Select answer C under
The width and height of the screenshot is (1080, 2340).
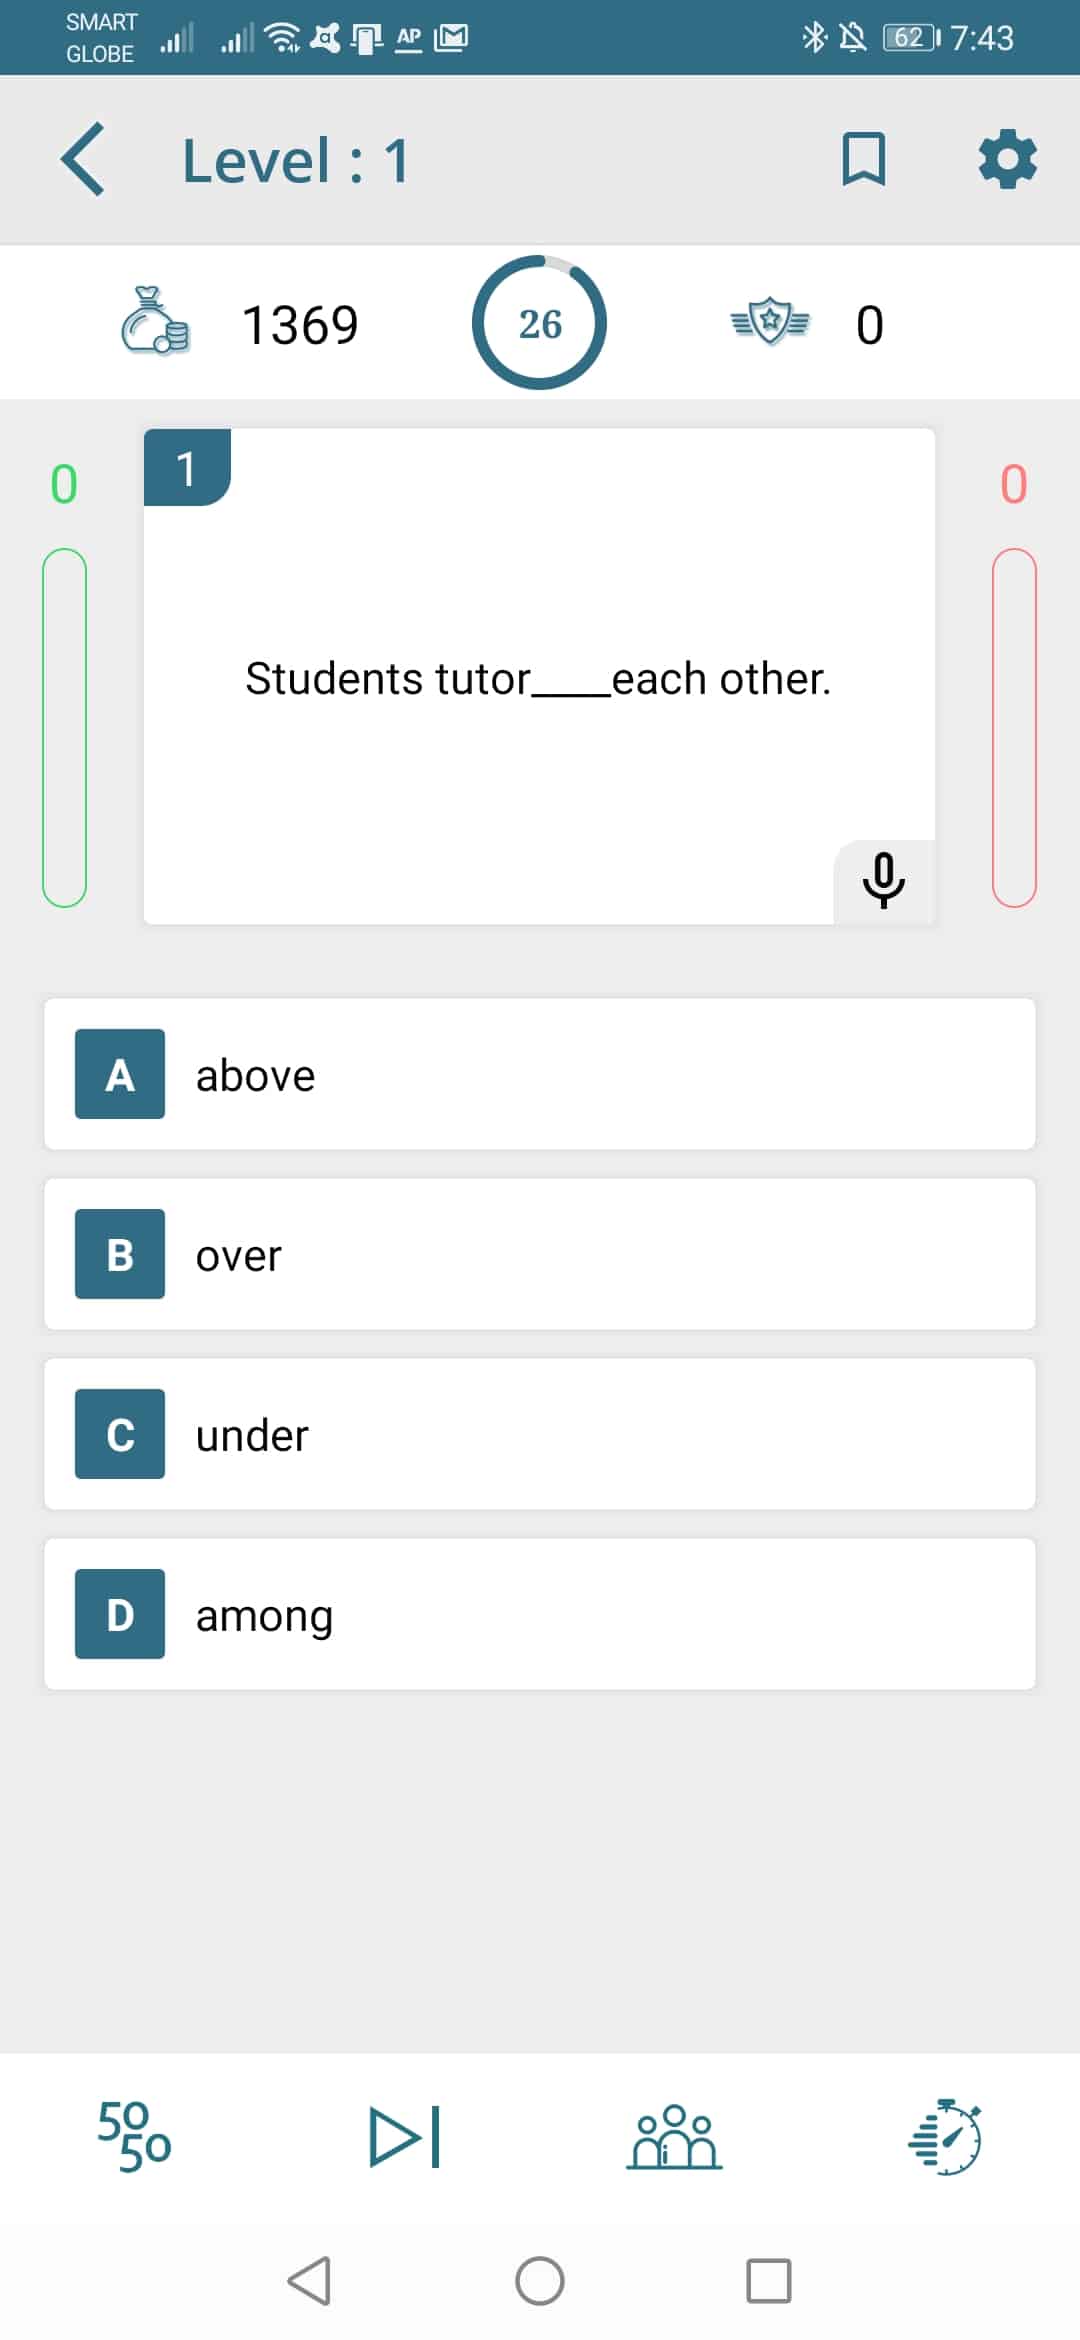[540, 1434]
